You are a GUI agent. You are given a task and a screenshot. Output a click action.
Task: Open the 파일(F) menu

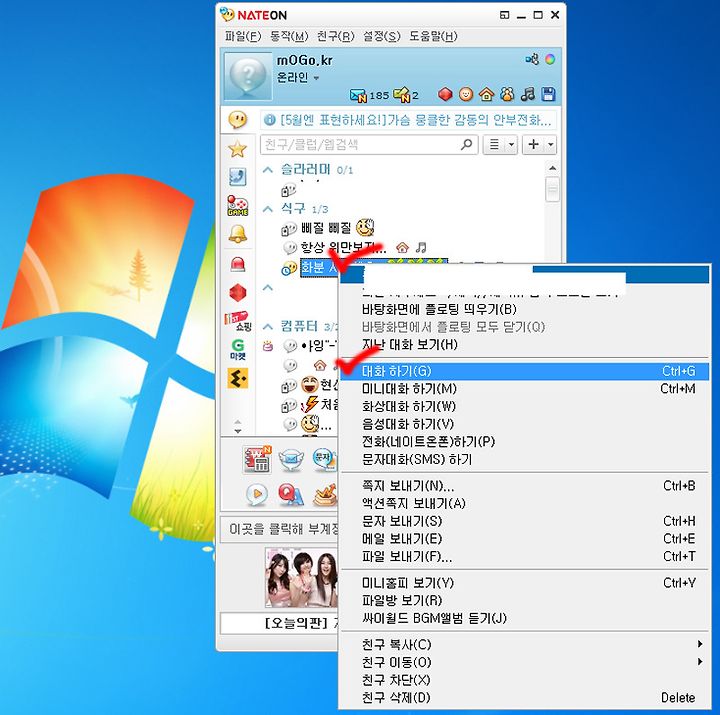pyautogui.click(x=242, y=36)
